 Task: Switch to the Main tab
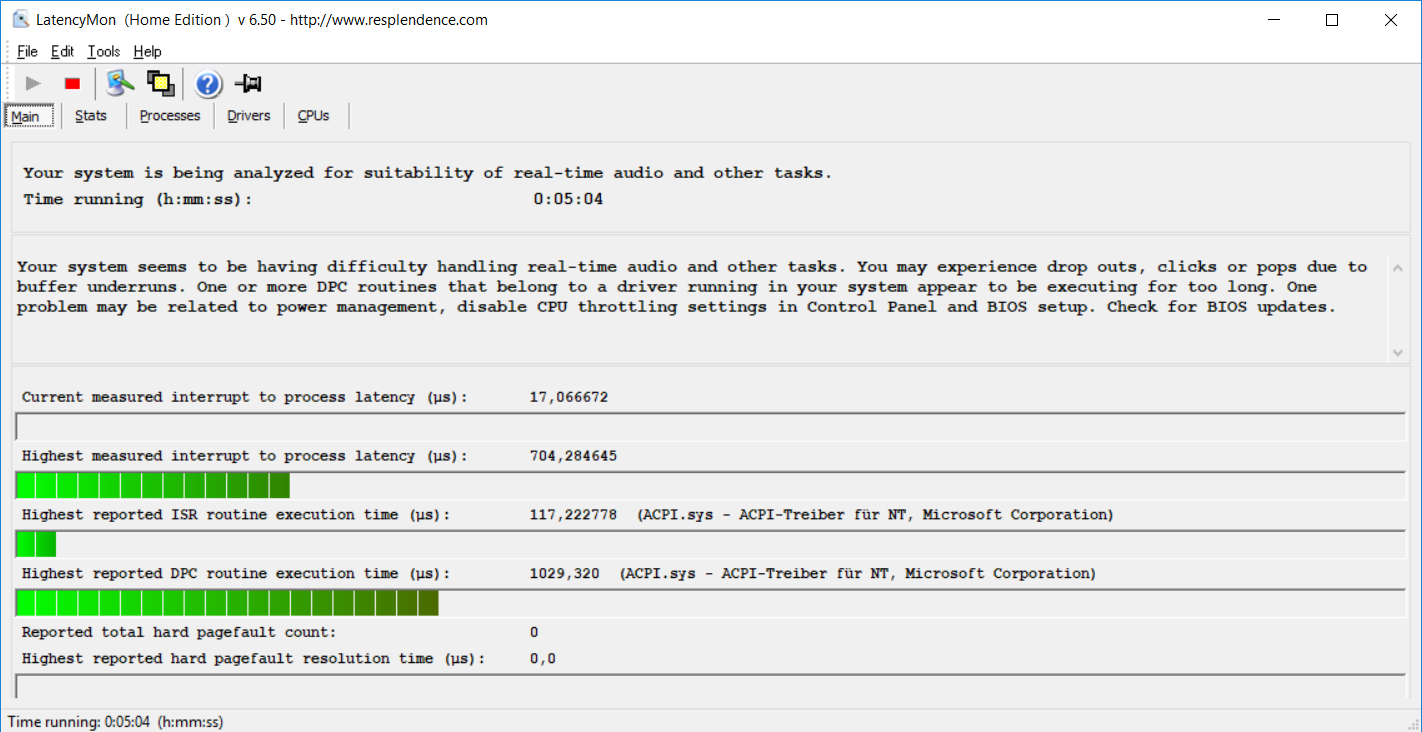(25, 116)
